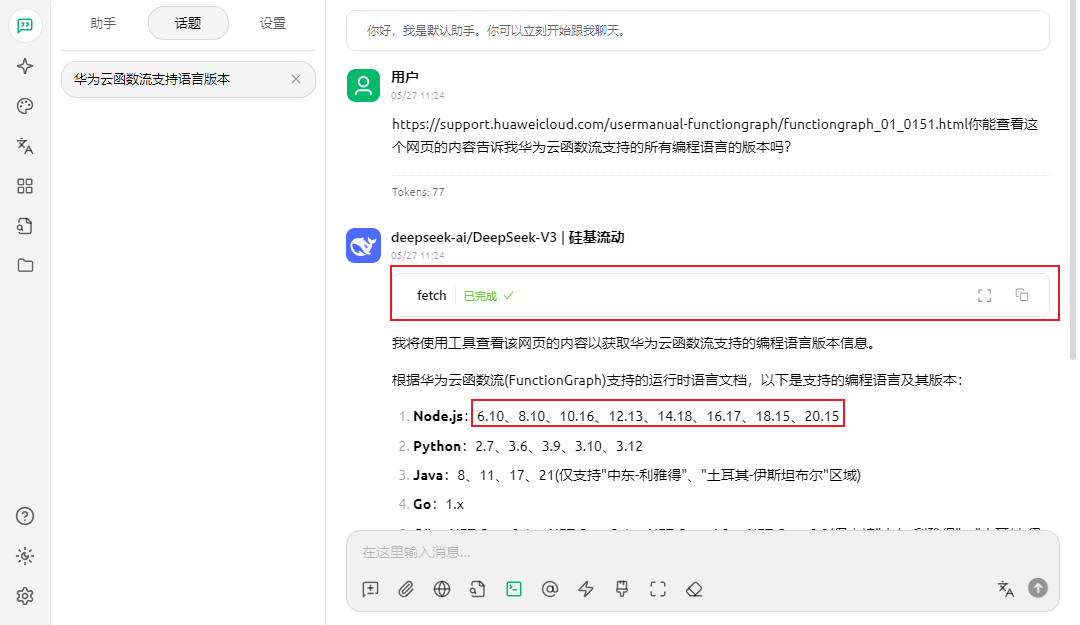
Task: Expand the fetch tool call result
Action: pos(432,295)
